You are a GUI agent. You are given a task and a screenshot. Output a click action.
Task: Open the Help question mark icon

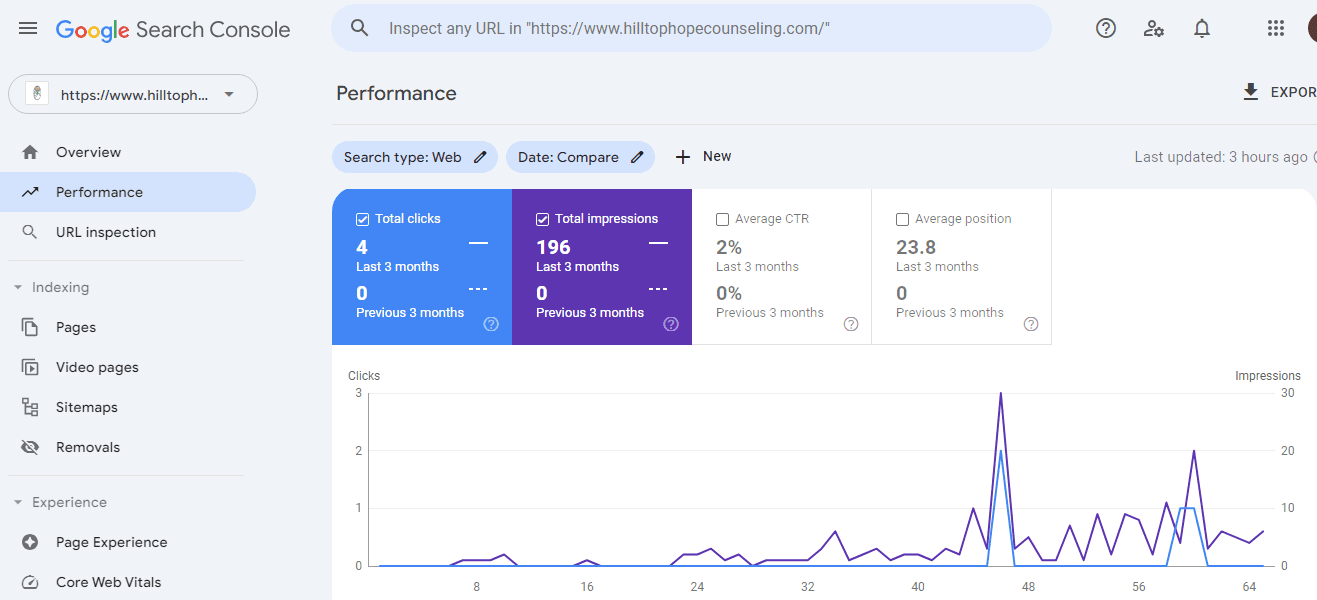pyautogui.click(x=1106, y=28)
